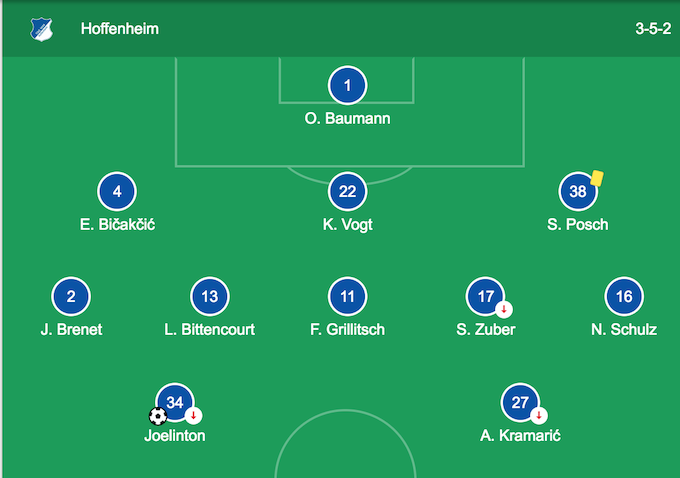Open N. Schulz player name
Viewport: 680px width, 478px height.
624,329
